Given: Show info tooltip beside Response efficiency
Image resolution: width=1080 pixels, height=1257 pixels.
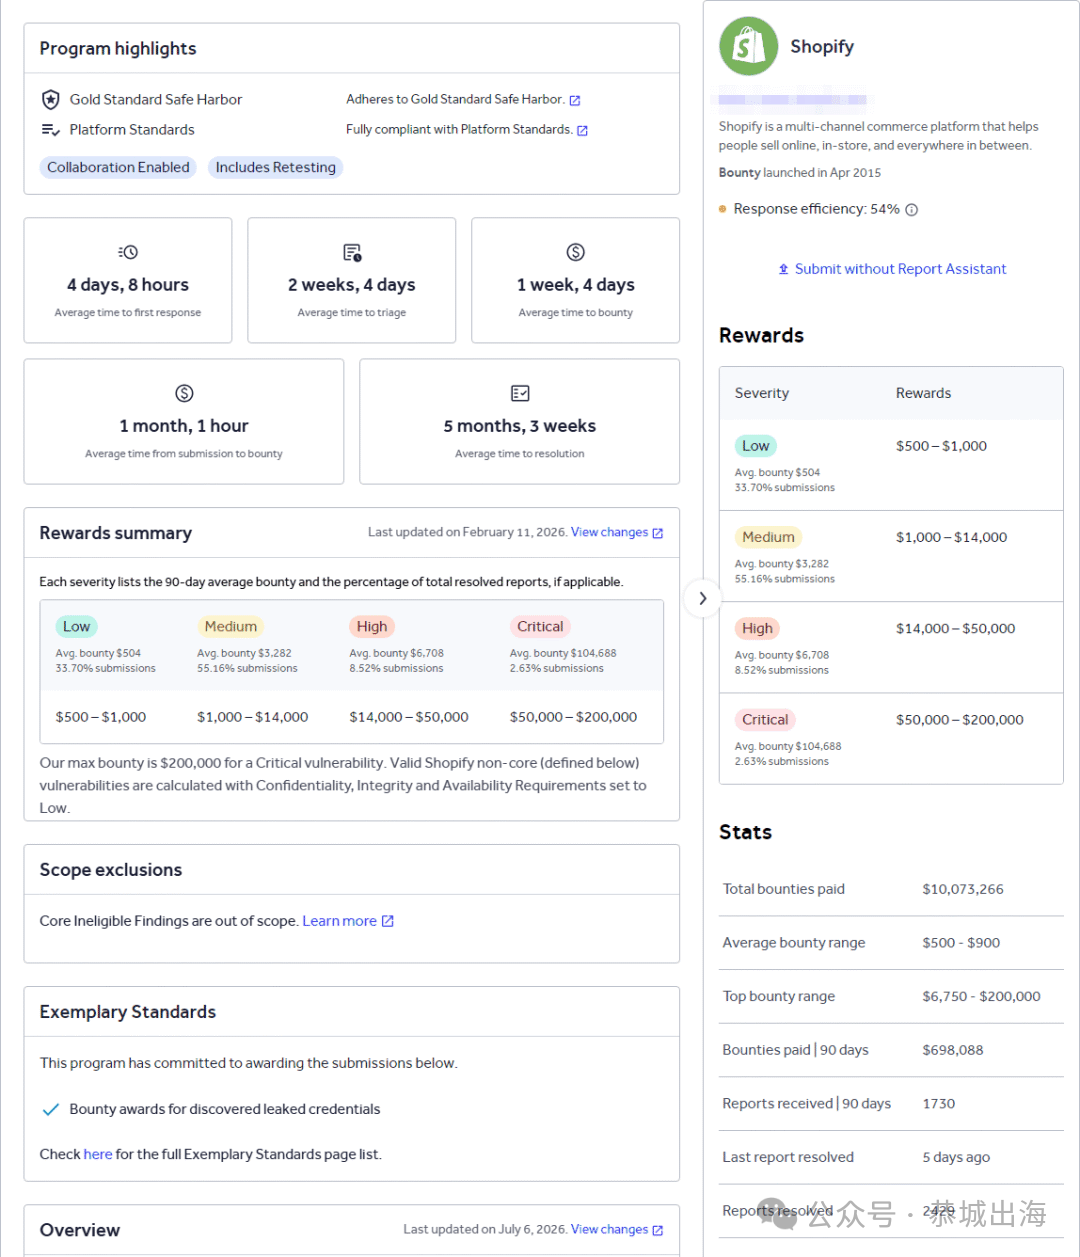Looking at the screenshot, I should click(912, 210).
